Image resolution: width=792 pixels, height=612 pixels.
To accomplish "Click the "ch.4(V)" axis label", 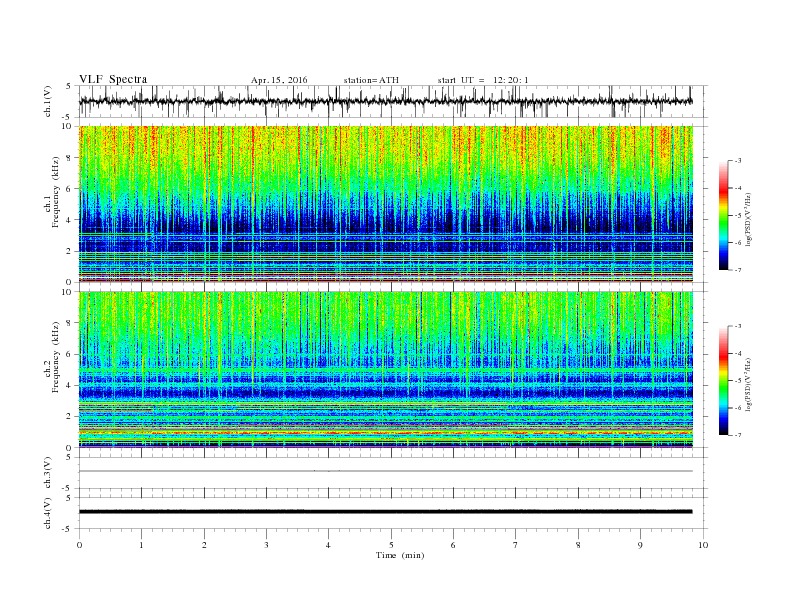I will [x=47, y=513].
